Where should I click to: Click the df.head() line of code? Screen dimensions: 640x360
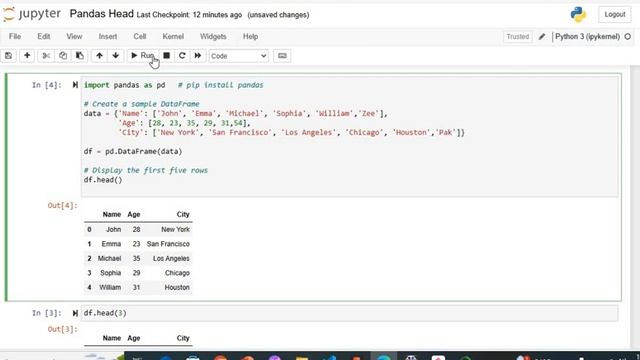coord(103,180)
